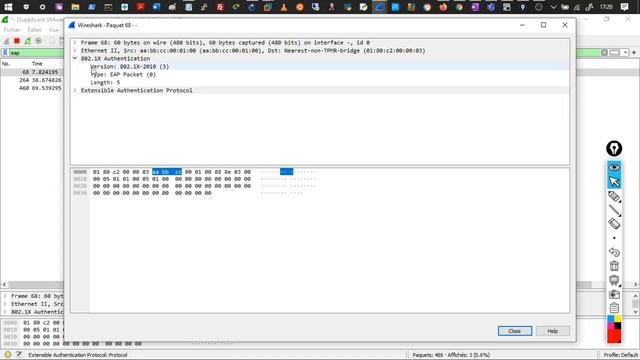This screenshot has height=360, width=640.
Task: Select the highlighter marker tool
Action: 614,196
